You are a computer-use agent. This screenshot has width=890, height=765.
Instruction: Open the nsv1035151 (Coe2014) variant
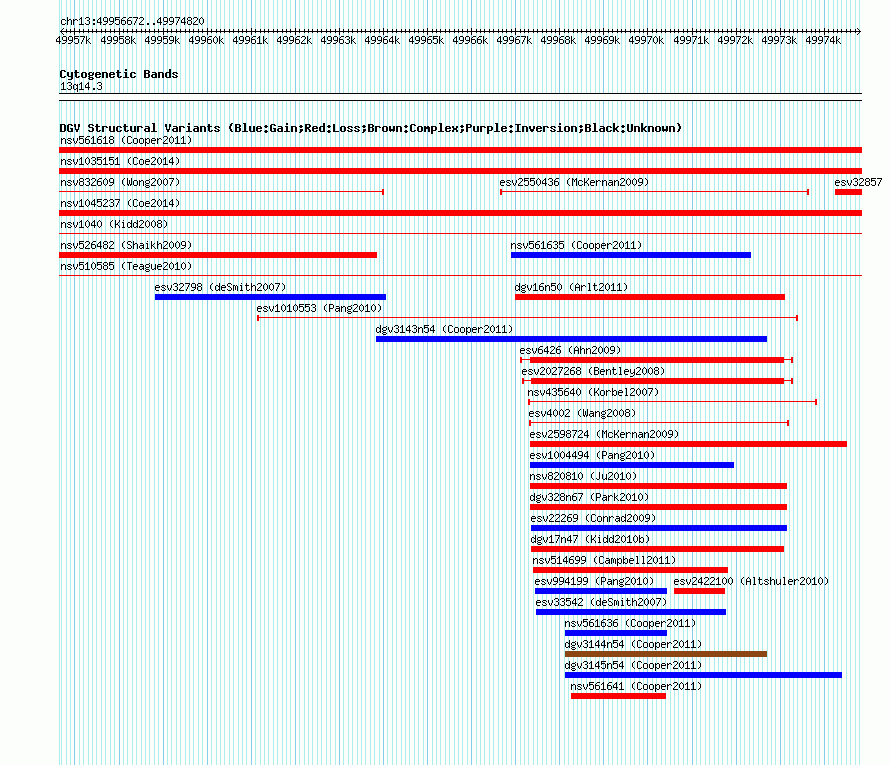pyautogui.click(x=120, y=161)
